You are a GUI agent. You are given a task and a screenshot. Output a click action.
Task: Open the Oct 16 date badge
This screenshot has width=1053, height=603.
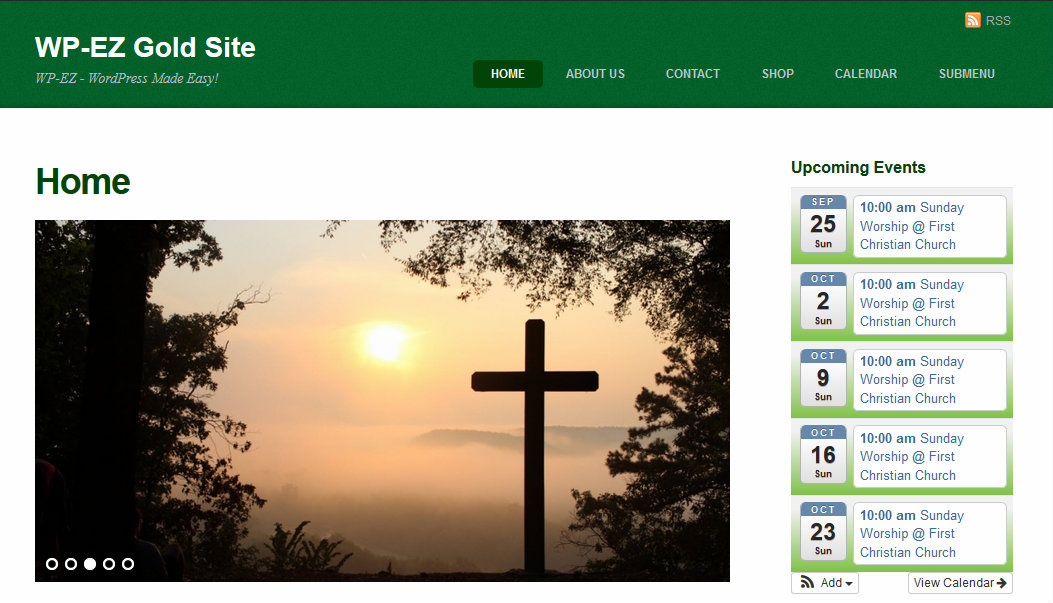(823, 454)
